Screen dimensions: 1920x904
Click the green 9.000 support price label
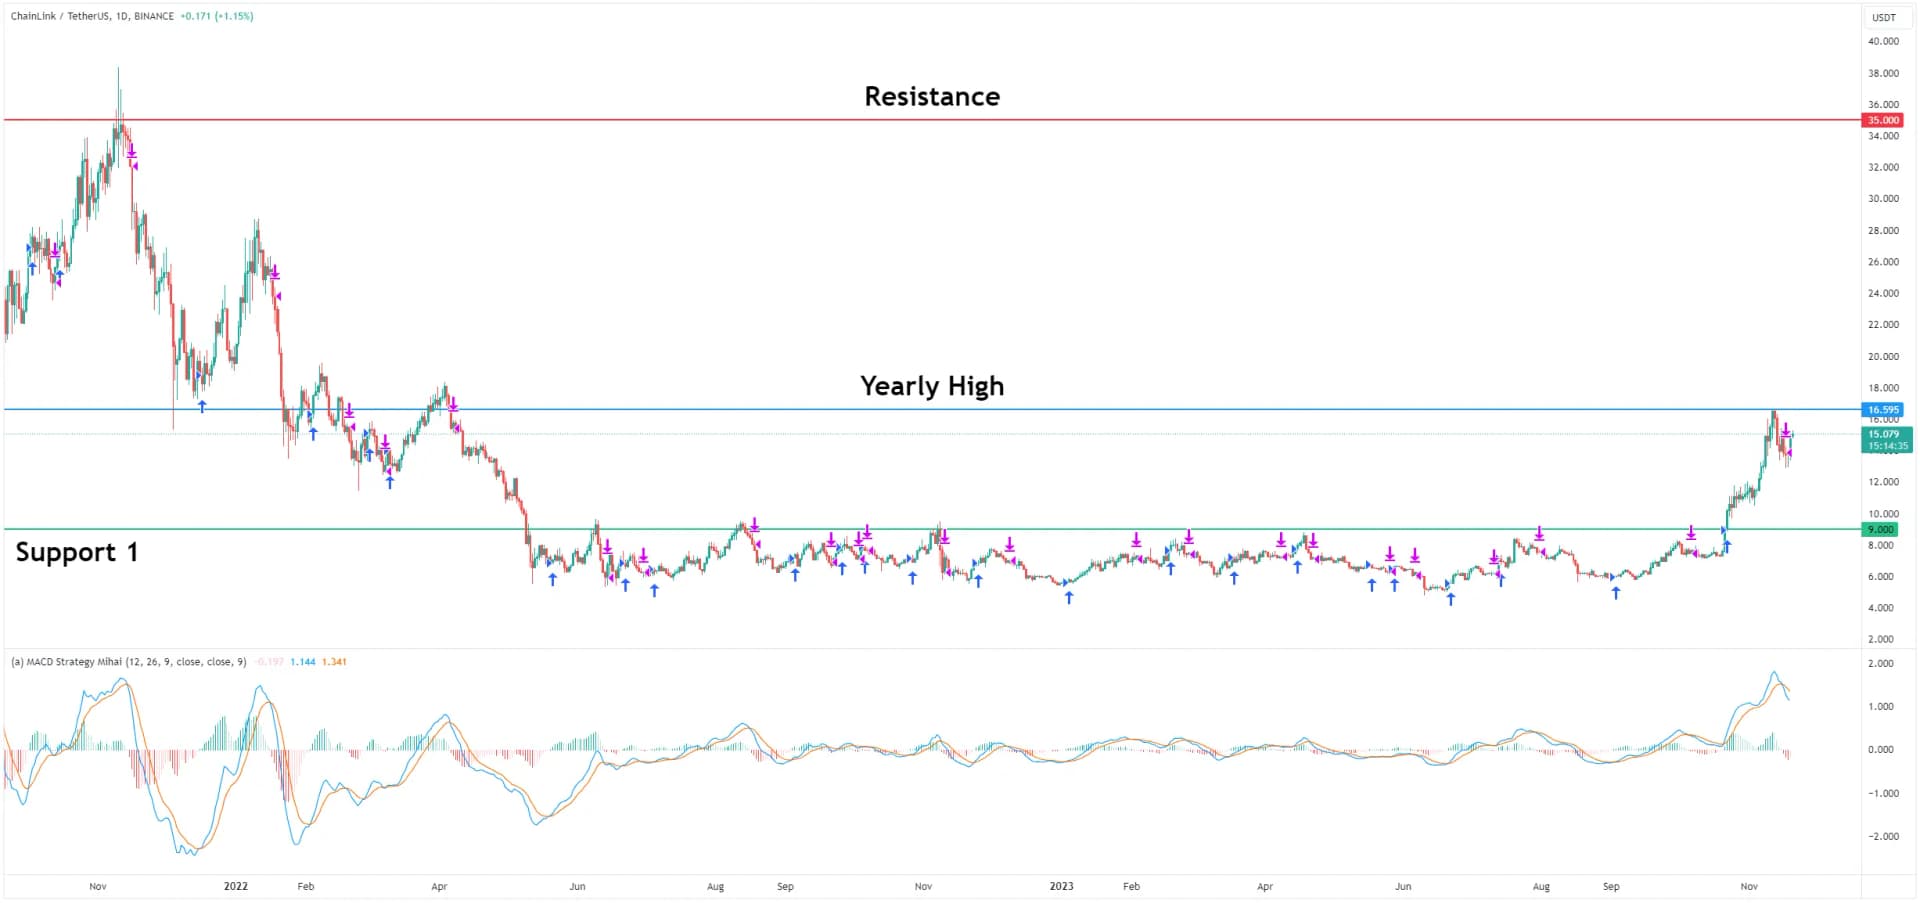click(1881, 529)
